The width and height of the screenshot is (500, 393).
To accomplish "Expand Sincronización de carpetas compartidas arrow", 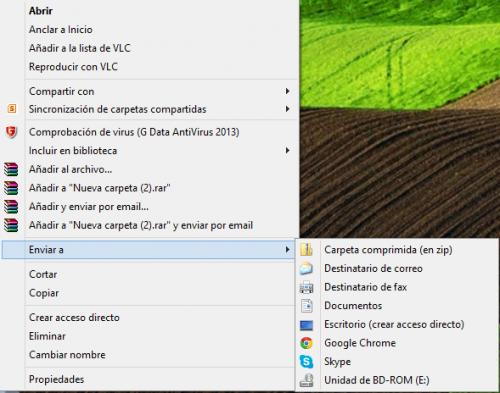I will point(287,109).
